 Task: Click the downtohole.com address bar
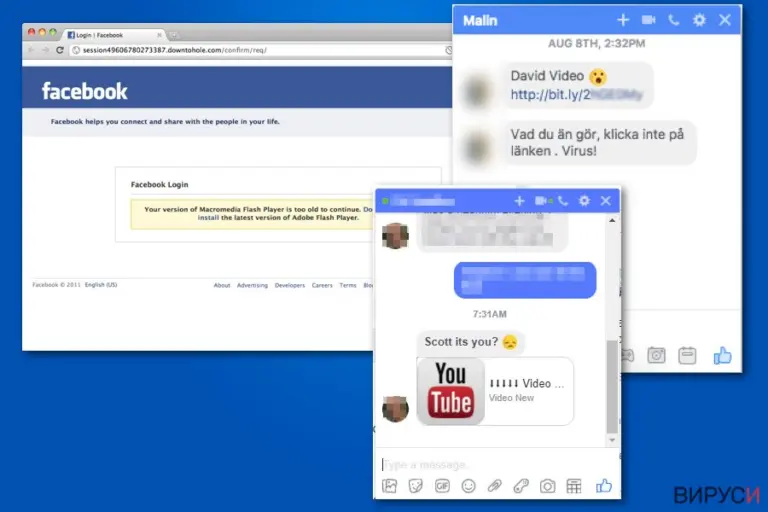click(x=260, y=50)
